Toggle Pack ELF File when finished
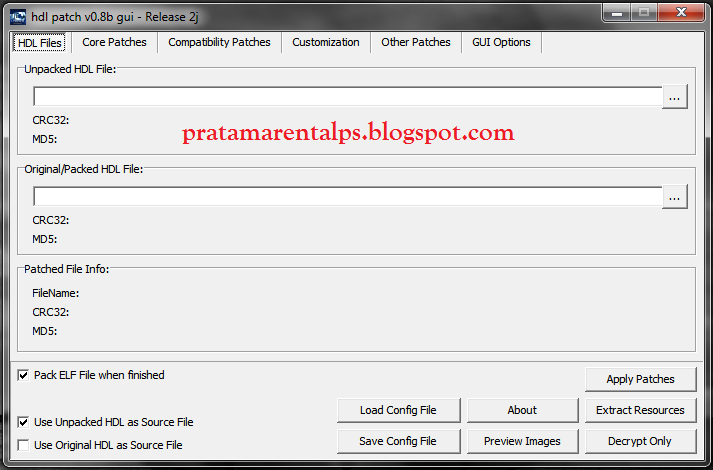 [x=24, y=376]
